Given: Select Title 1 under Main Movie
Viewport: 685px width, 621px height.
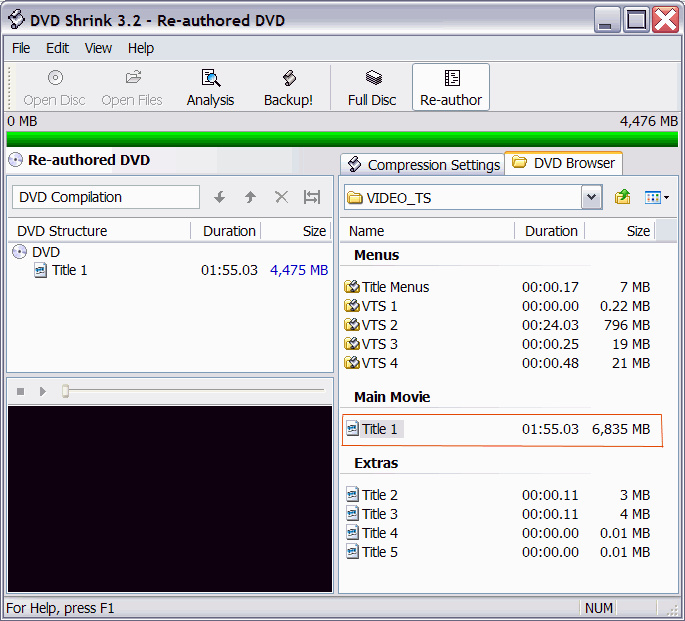Looking at the screenshot, I should pyautogui.click(x=374, y=429).
